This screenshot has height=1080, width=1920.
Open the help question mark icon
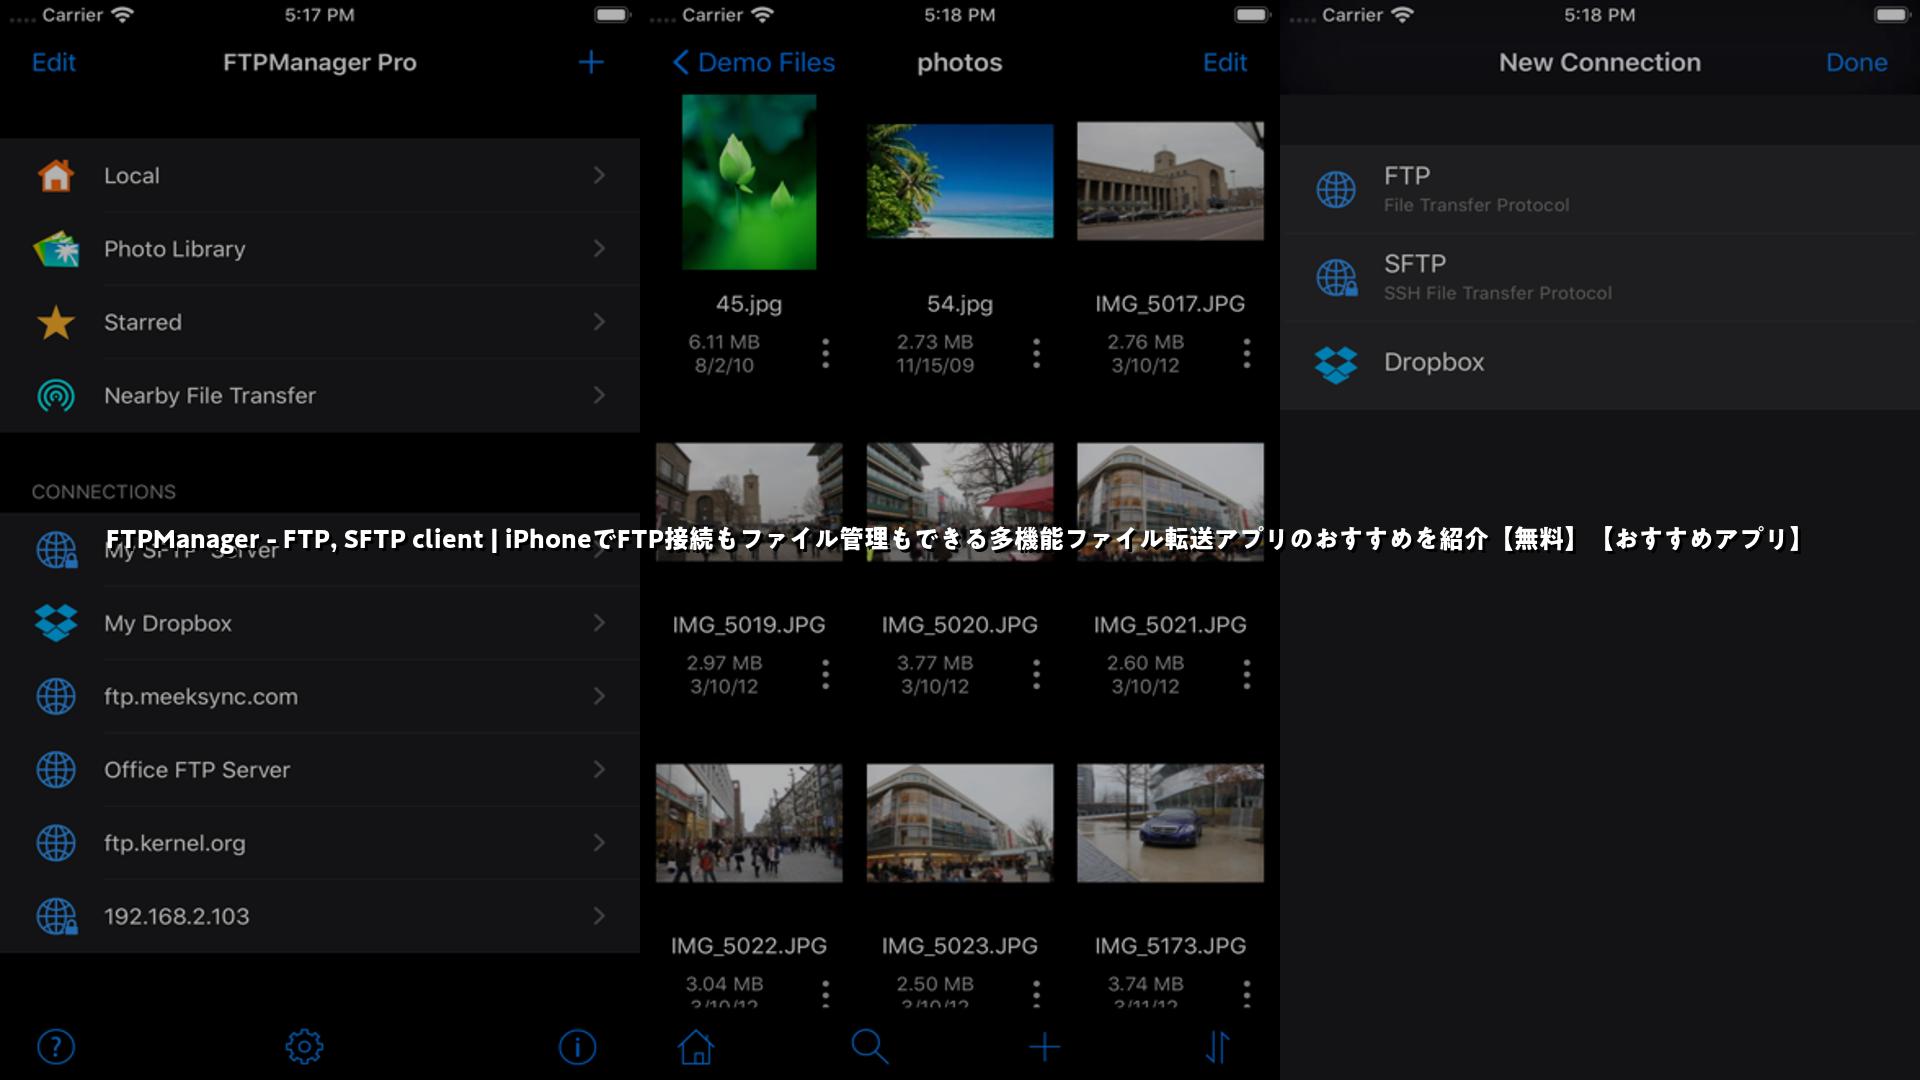tap(56, 1047)
